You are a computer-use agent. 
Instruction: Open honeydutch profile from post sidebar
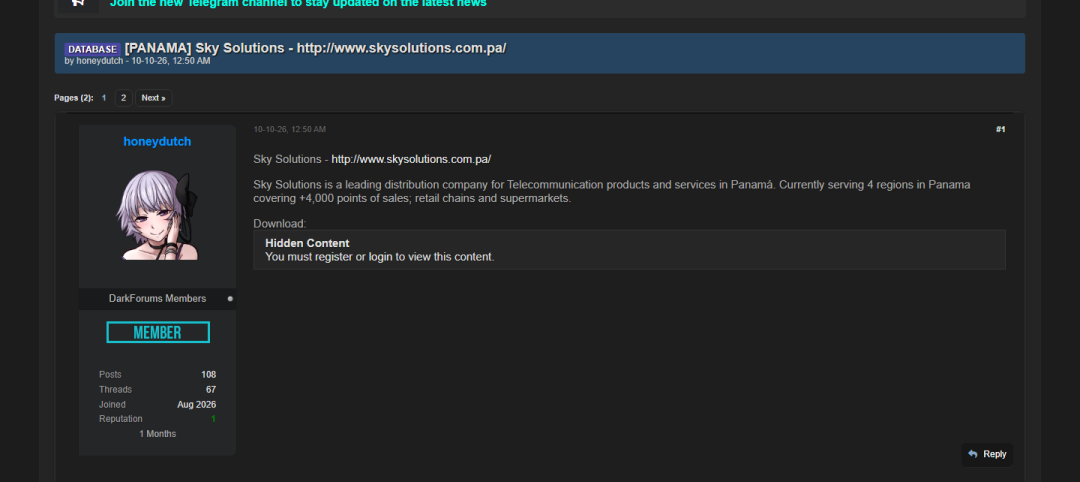157,141
